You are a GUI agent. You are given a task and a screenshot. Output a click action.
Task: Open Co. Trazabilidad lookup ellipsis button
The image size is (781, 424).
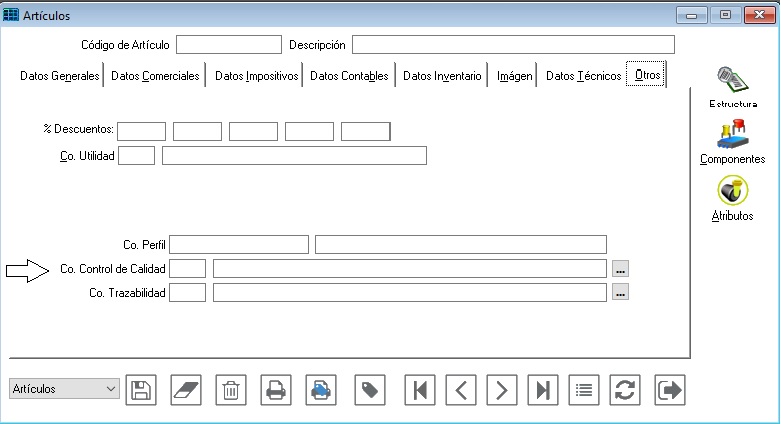click(x=620, y=293)
